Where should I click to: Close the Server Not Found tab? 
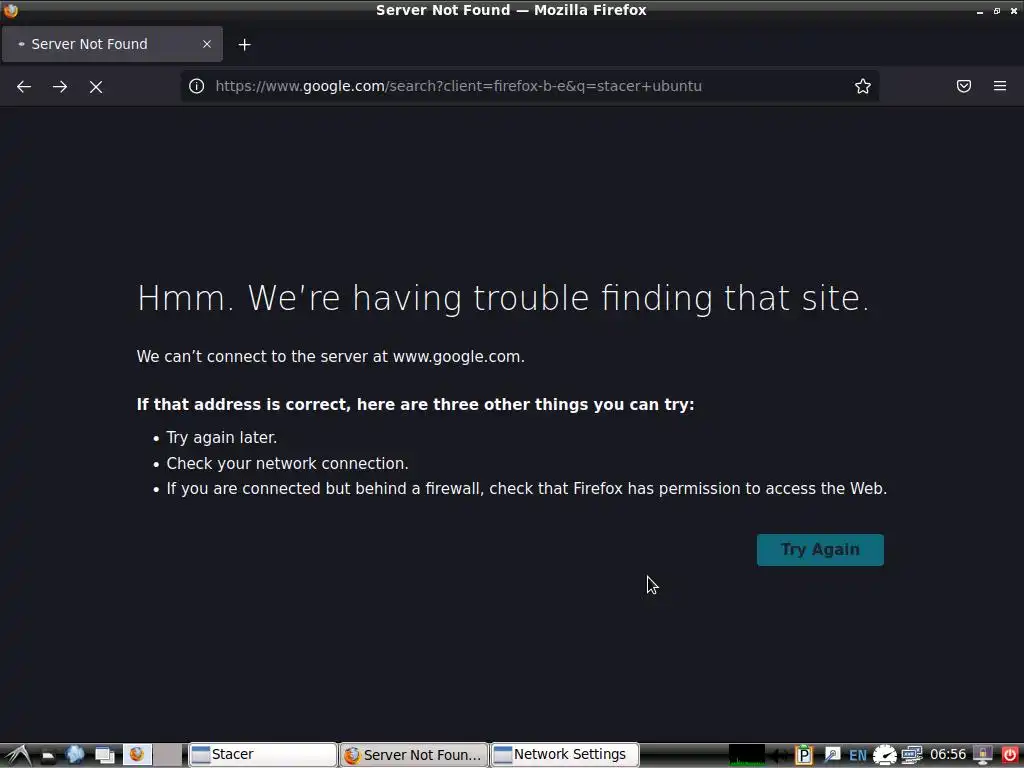coord(207,44)
